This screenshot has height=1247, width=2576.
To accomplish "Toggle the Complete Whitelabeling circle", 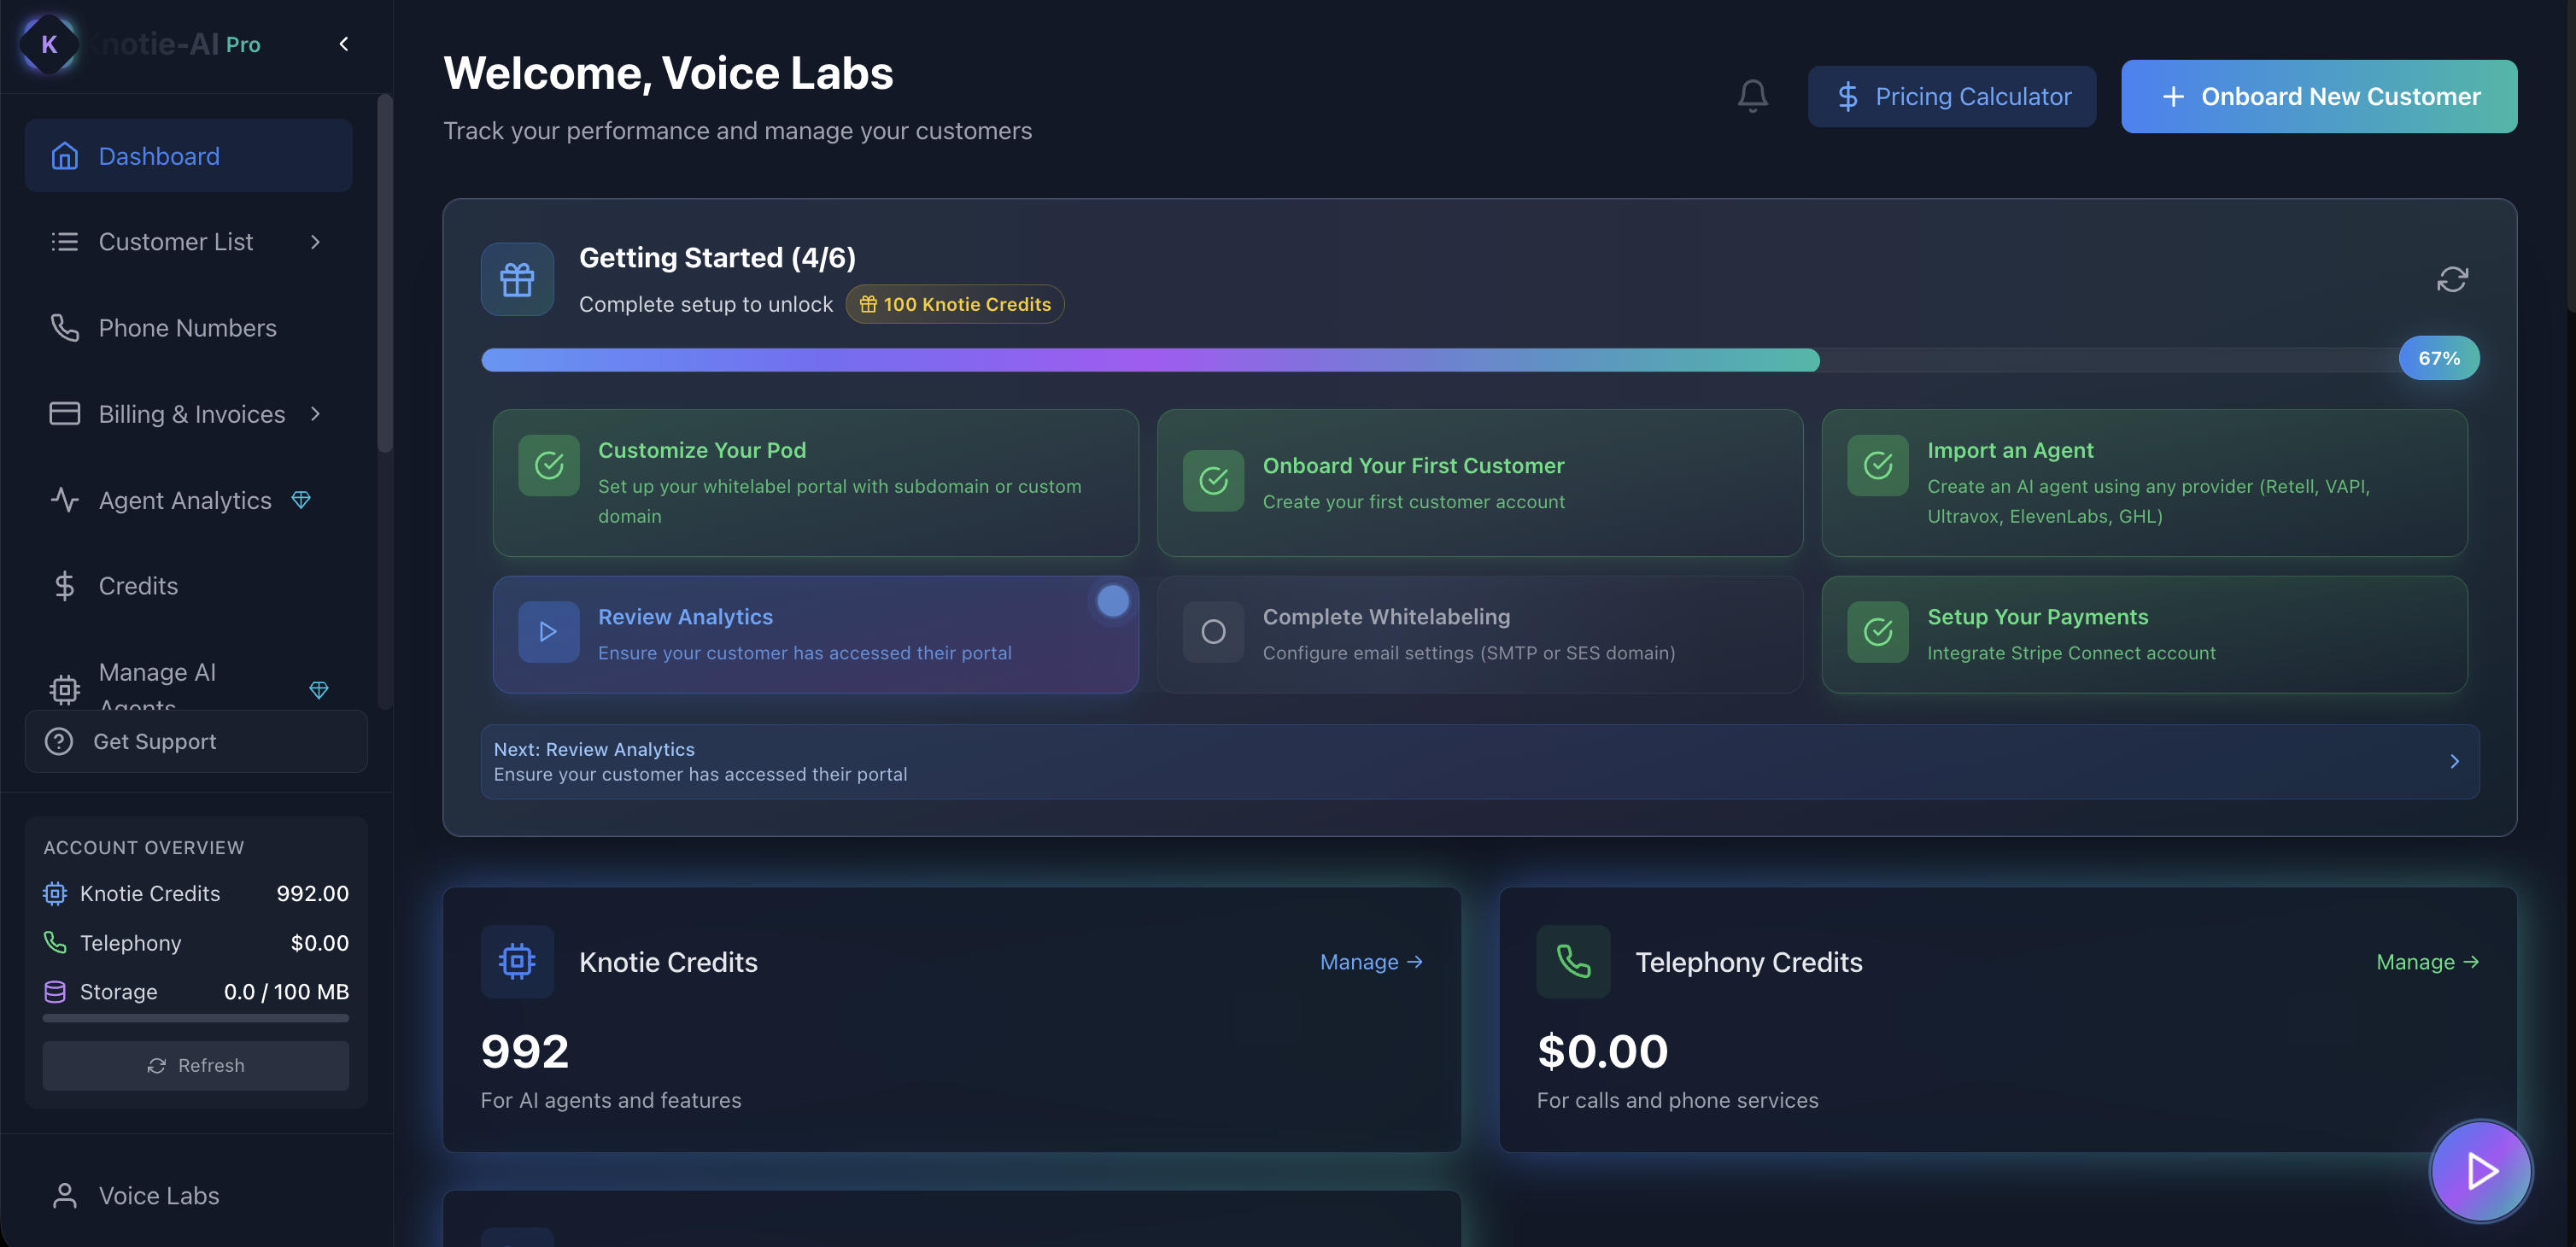I will pos(1213,632).
